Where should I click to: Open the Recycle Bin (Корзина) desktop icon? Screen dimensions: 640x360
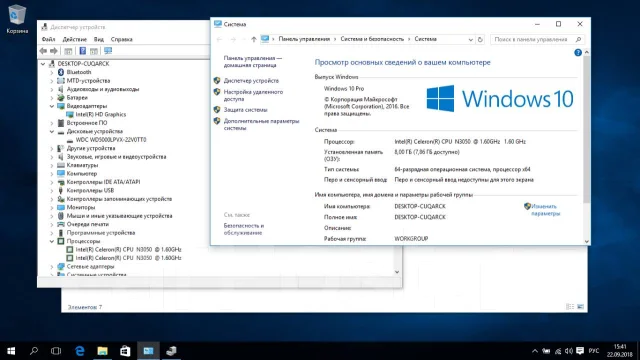click(17, 19)
